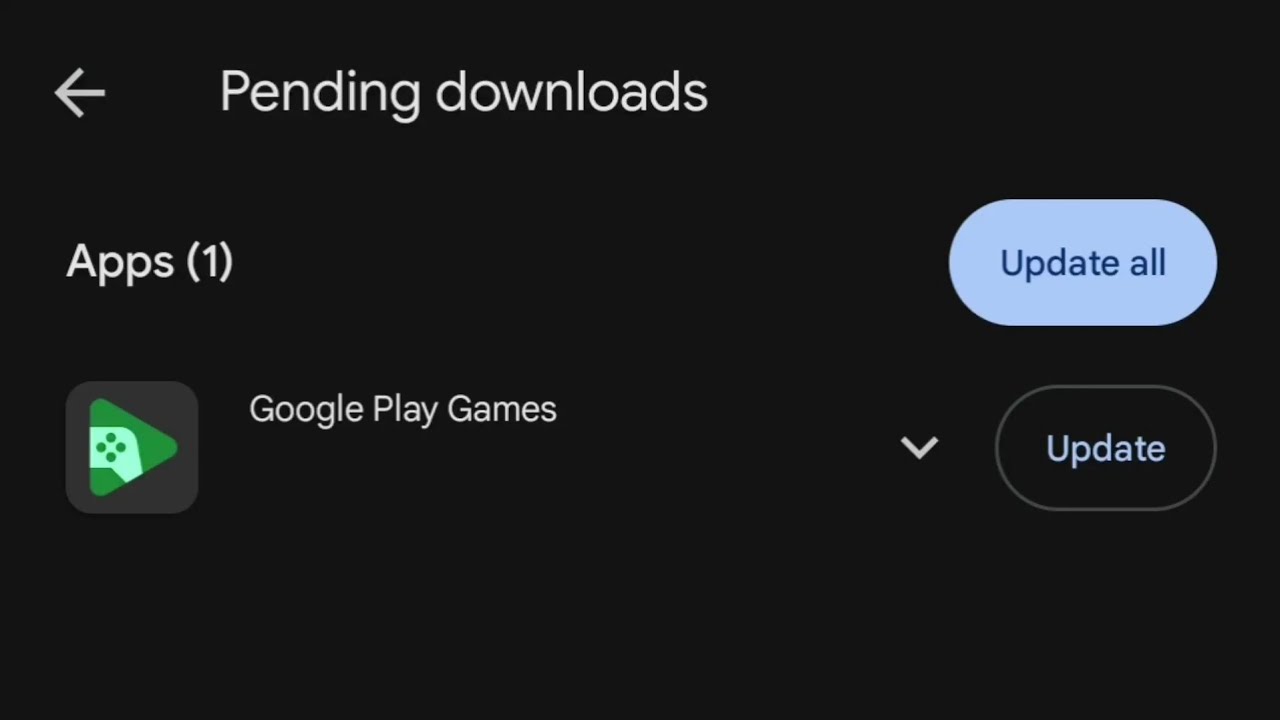Image resolution: width=1280 pixels, height=720 pixels.
Task: Click the Play Games triangle logo
Action: click(x=132, y=447)
